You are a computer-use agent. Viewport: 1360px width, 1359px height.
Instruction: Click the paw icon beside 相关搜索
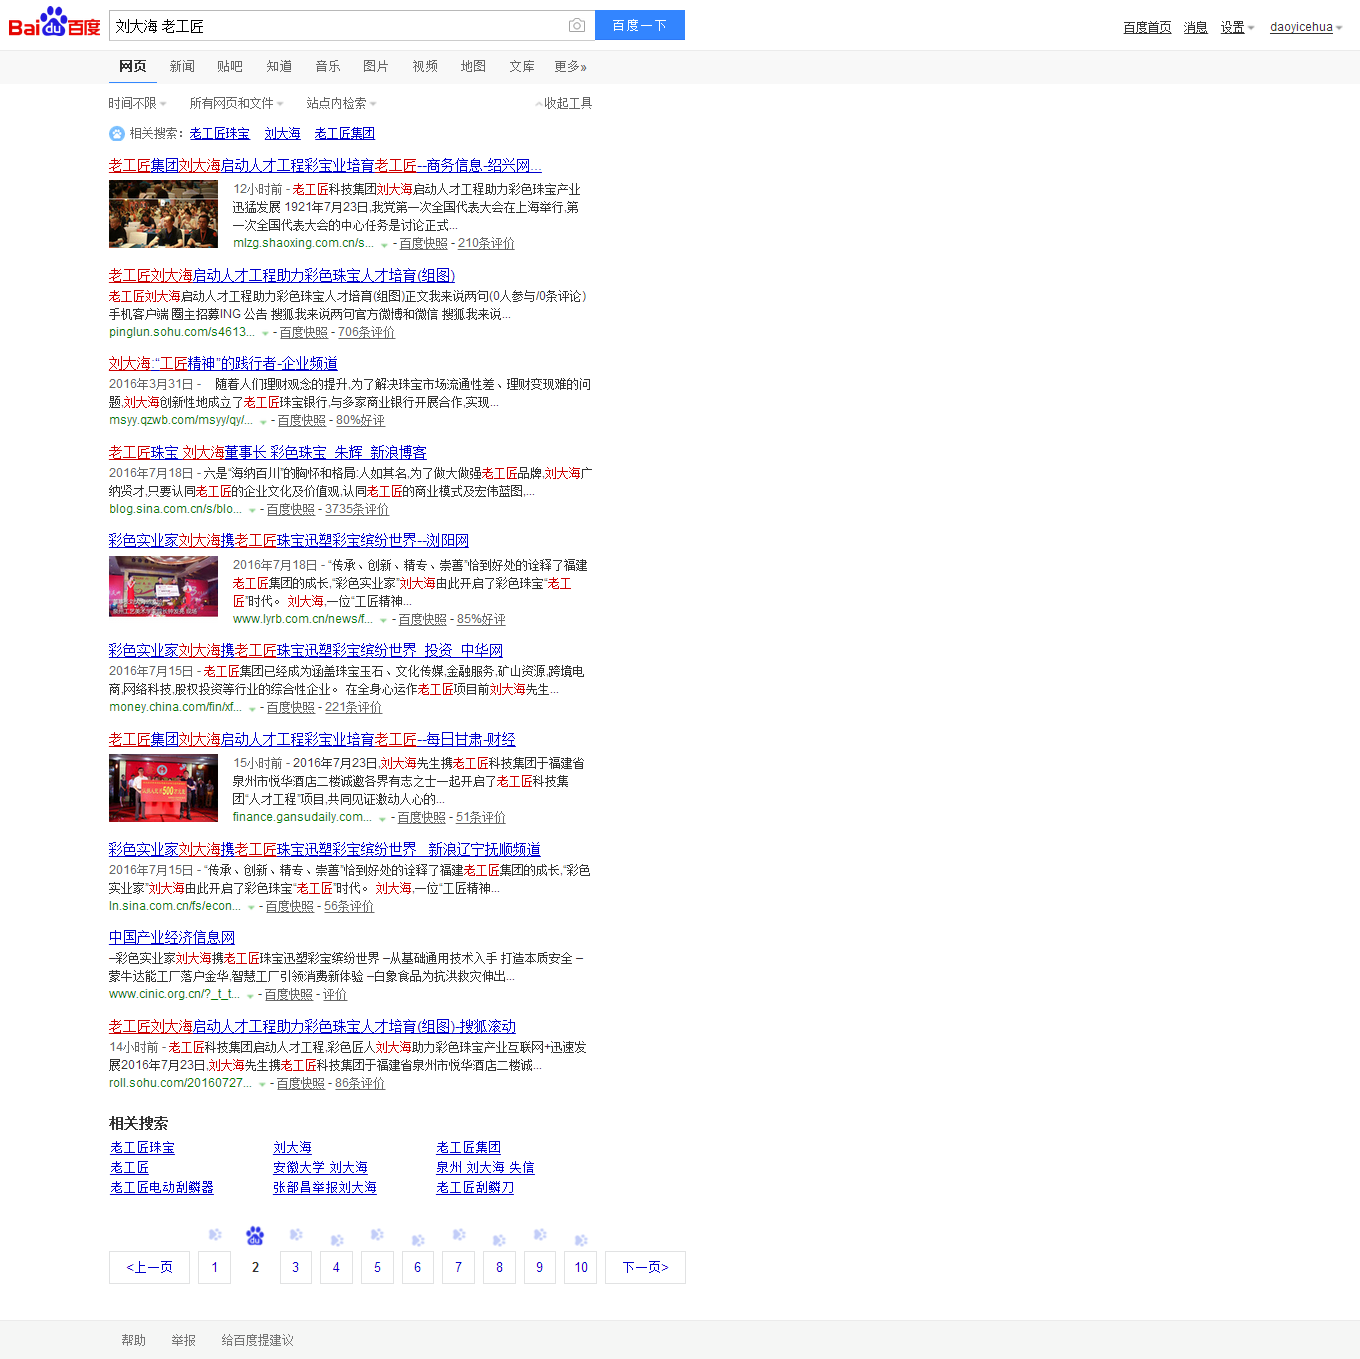117,133
